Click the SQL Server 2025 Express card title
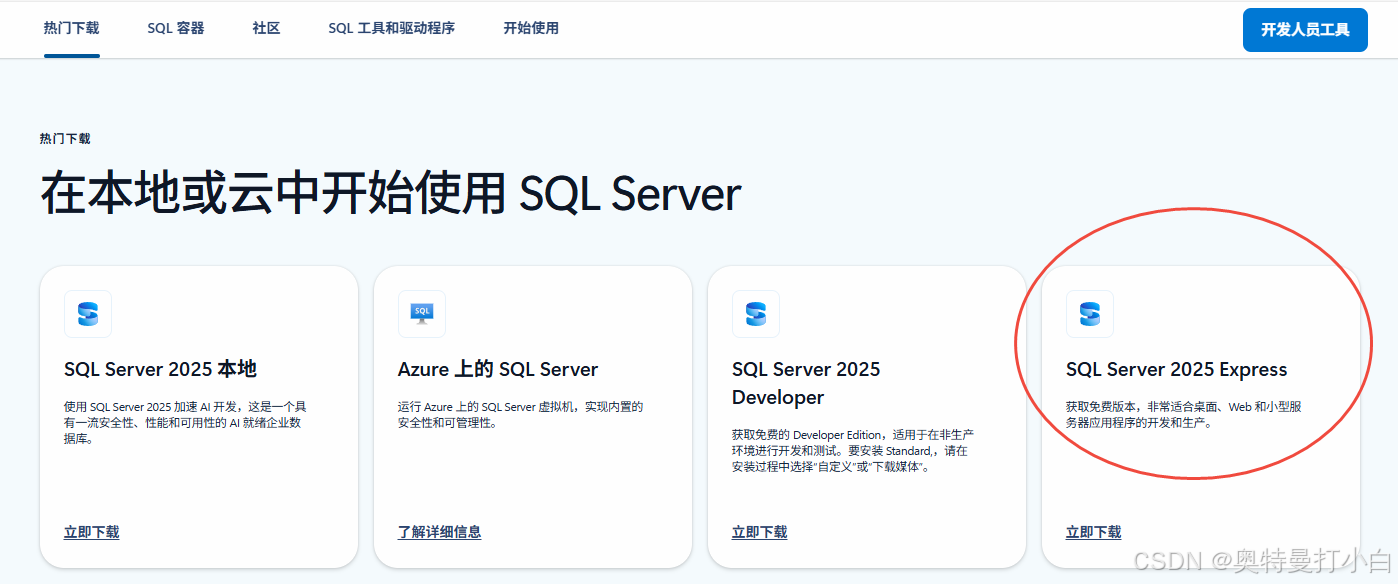 click(1176, 369)
